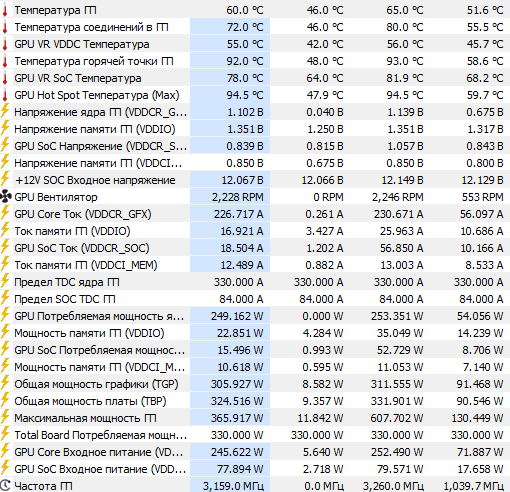Click thermometer icon of Температура горячей точки ГП

pyautogui.click(x=5, y=61)
